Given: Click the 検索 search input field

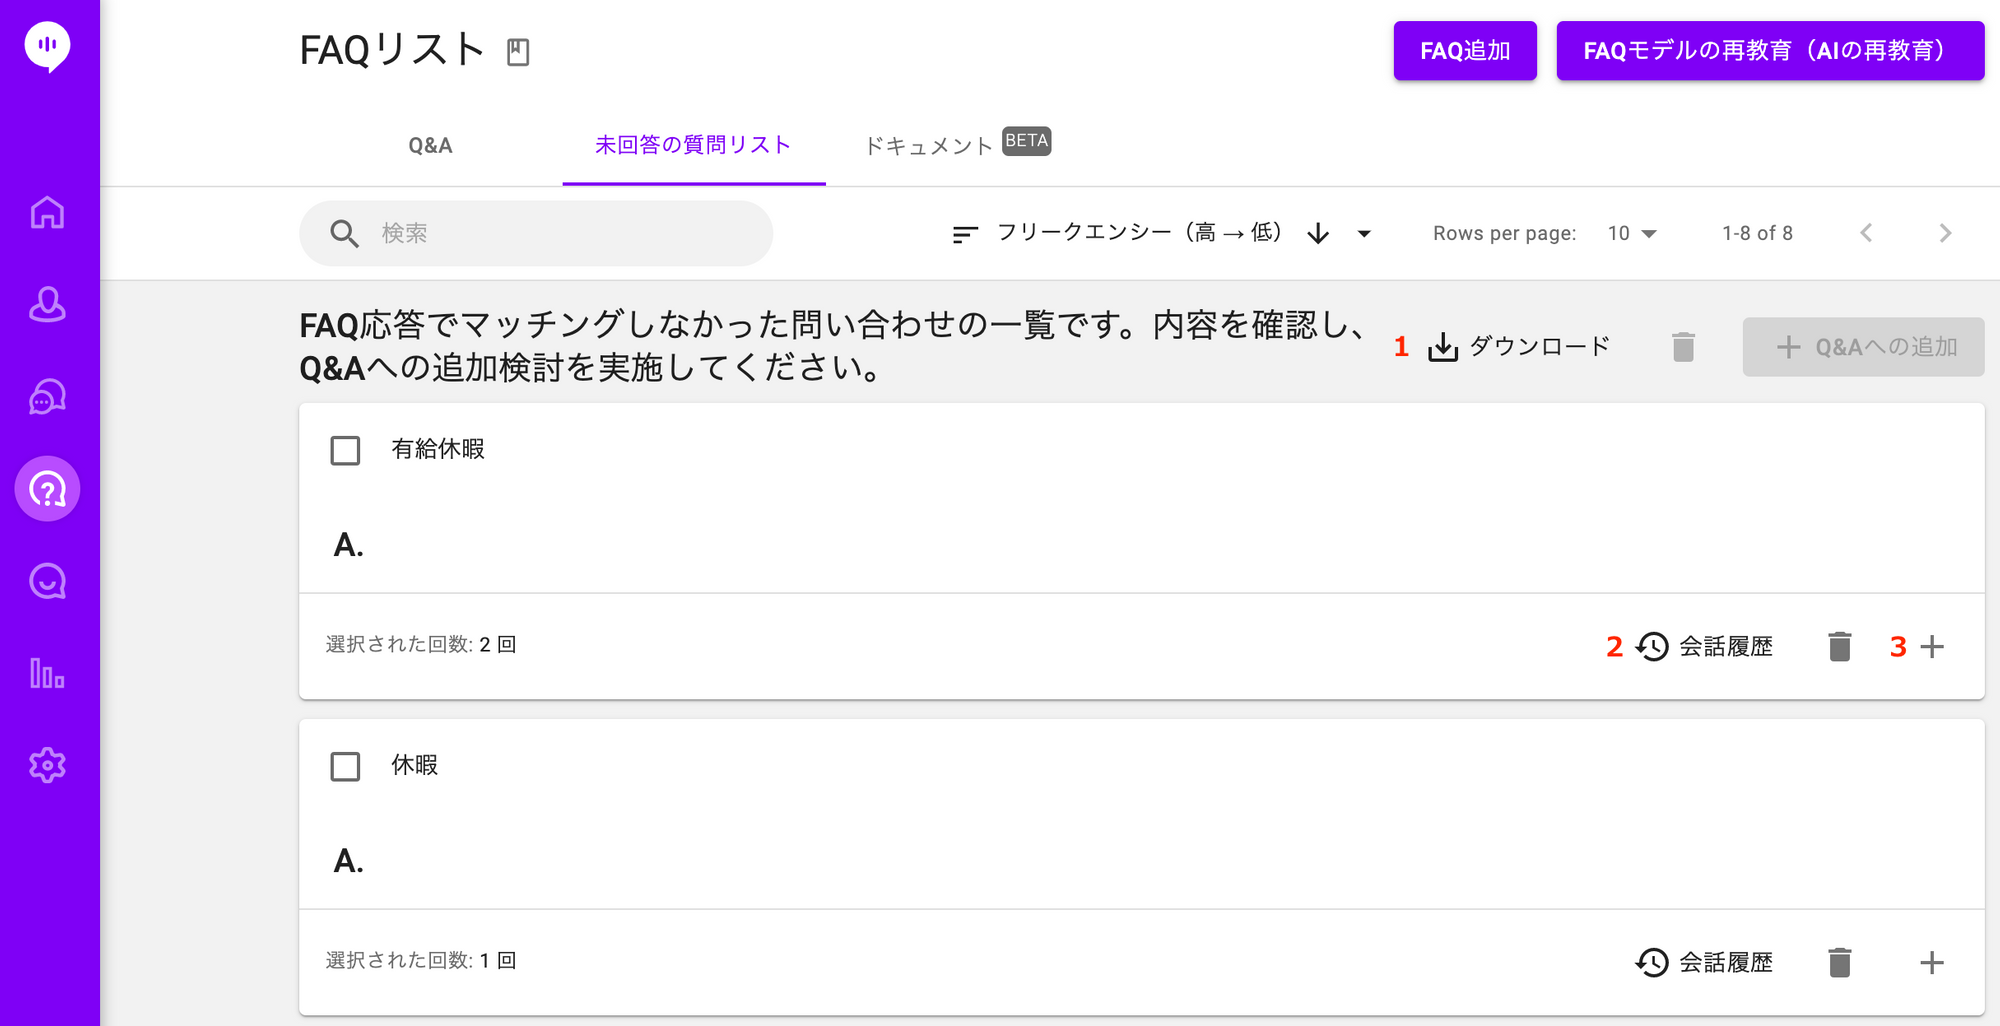Looking at the screenshot, I should (536, 233).
